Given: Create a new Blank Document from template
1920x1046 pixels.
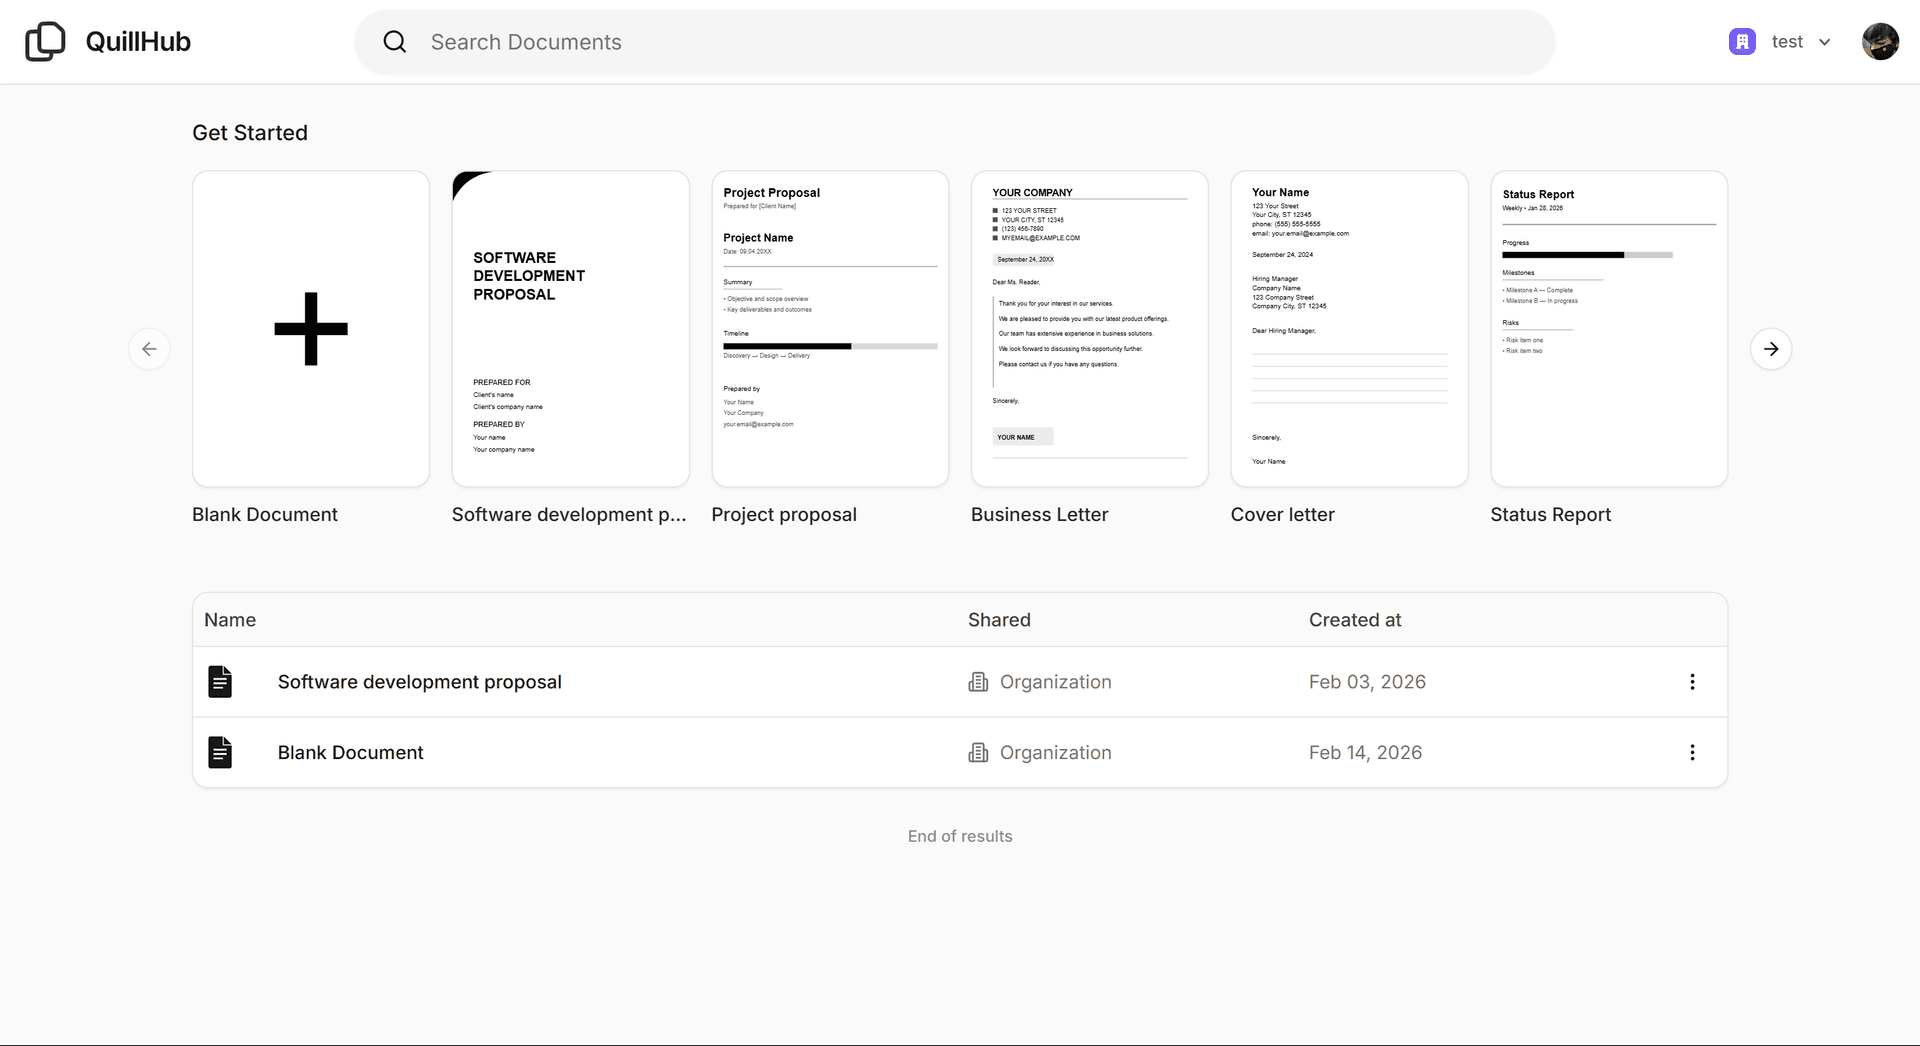Looking at the screenshot, I should tap(311, 329).
